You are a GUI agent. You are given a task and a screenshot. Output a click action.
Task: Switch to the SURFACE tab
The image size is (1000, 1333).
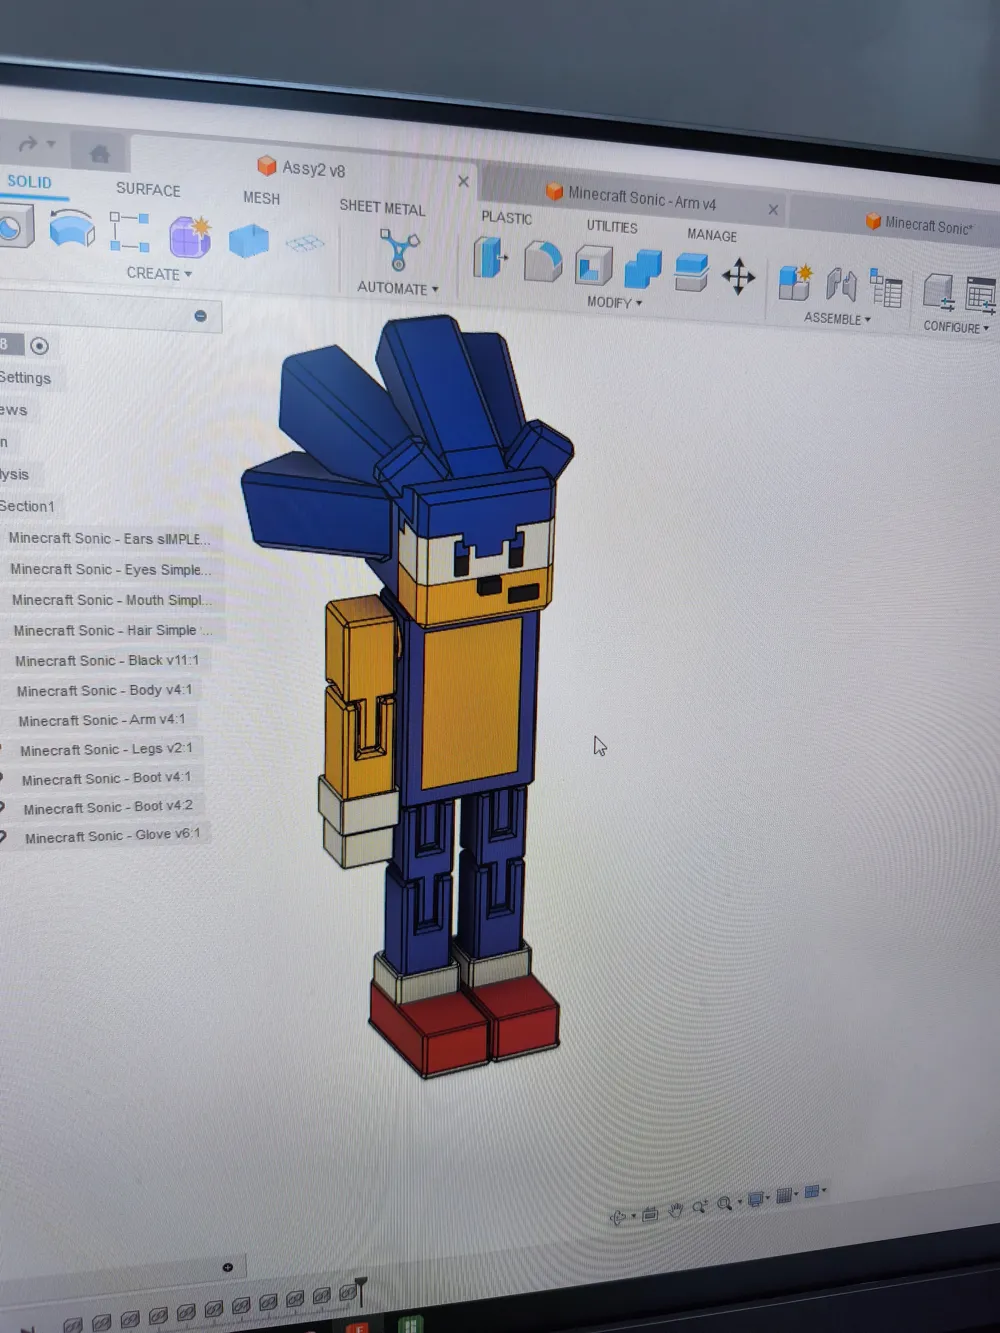pos(148,189)
